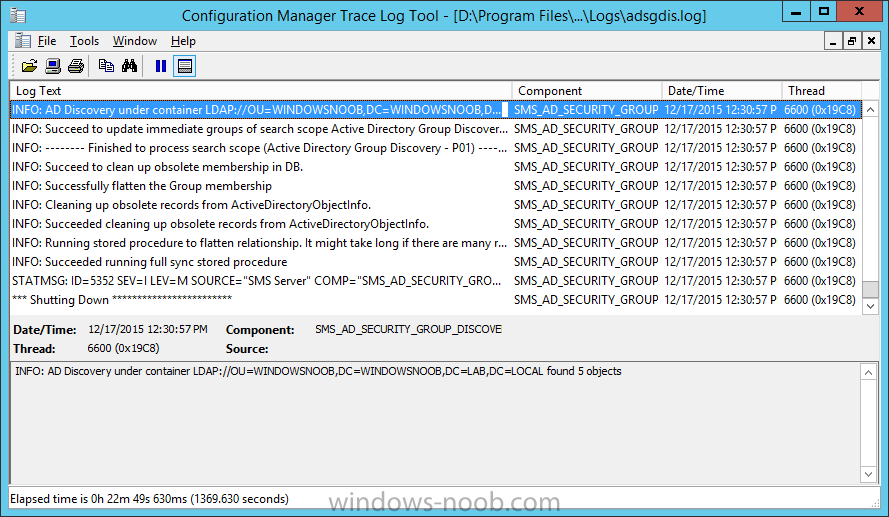Click the Find binoculars toolbar icon
The height and width of the screenshot is (517, 889).
coord(129,66)
